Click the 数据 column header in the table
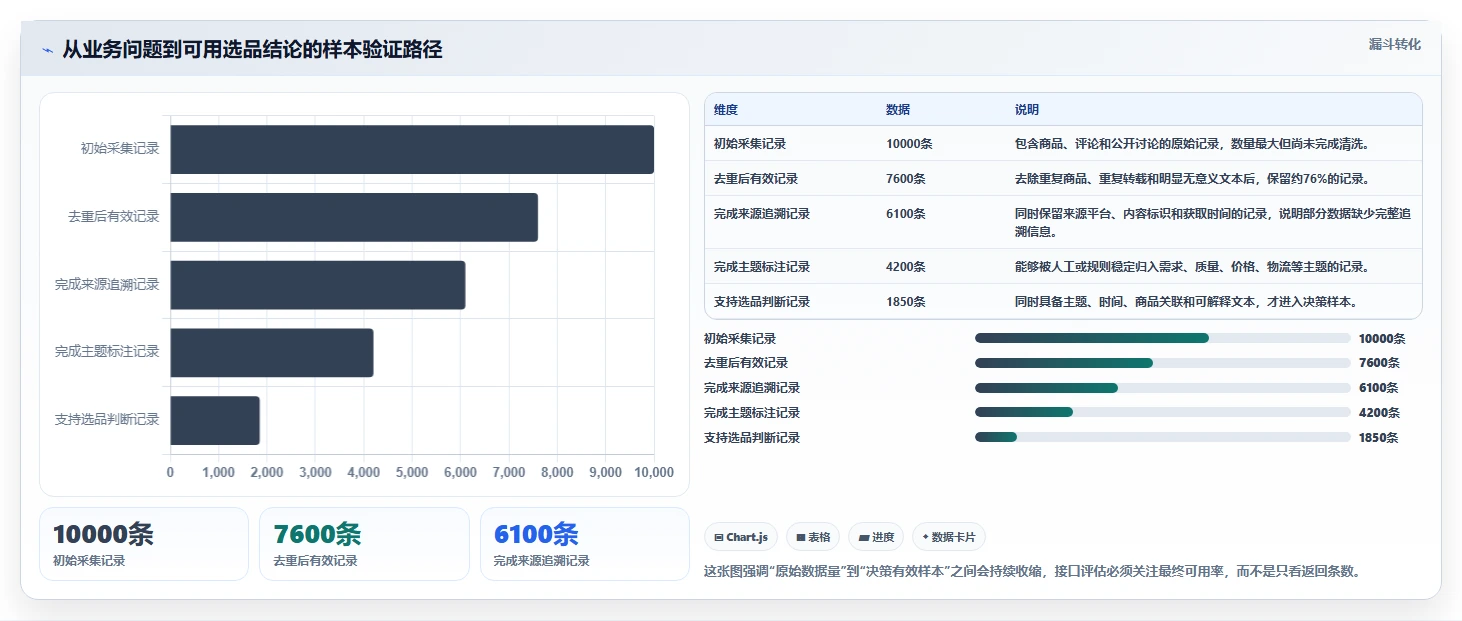The image size is (1462, 621). (x=898, y=109)
